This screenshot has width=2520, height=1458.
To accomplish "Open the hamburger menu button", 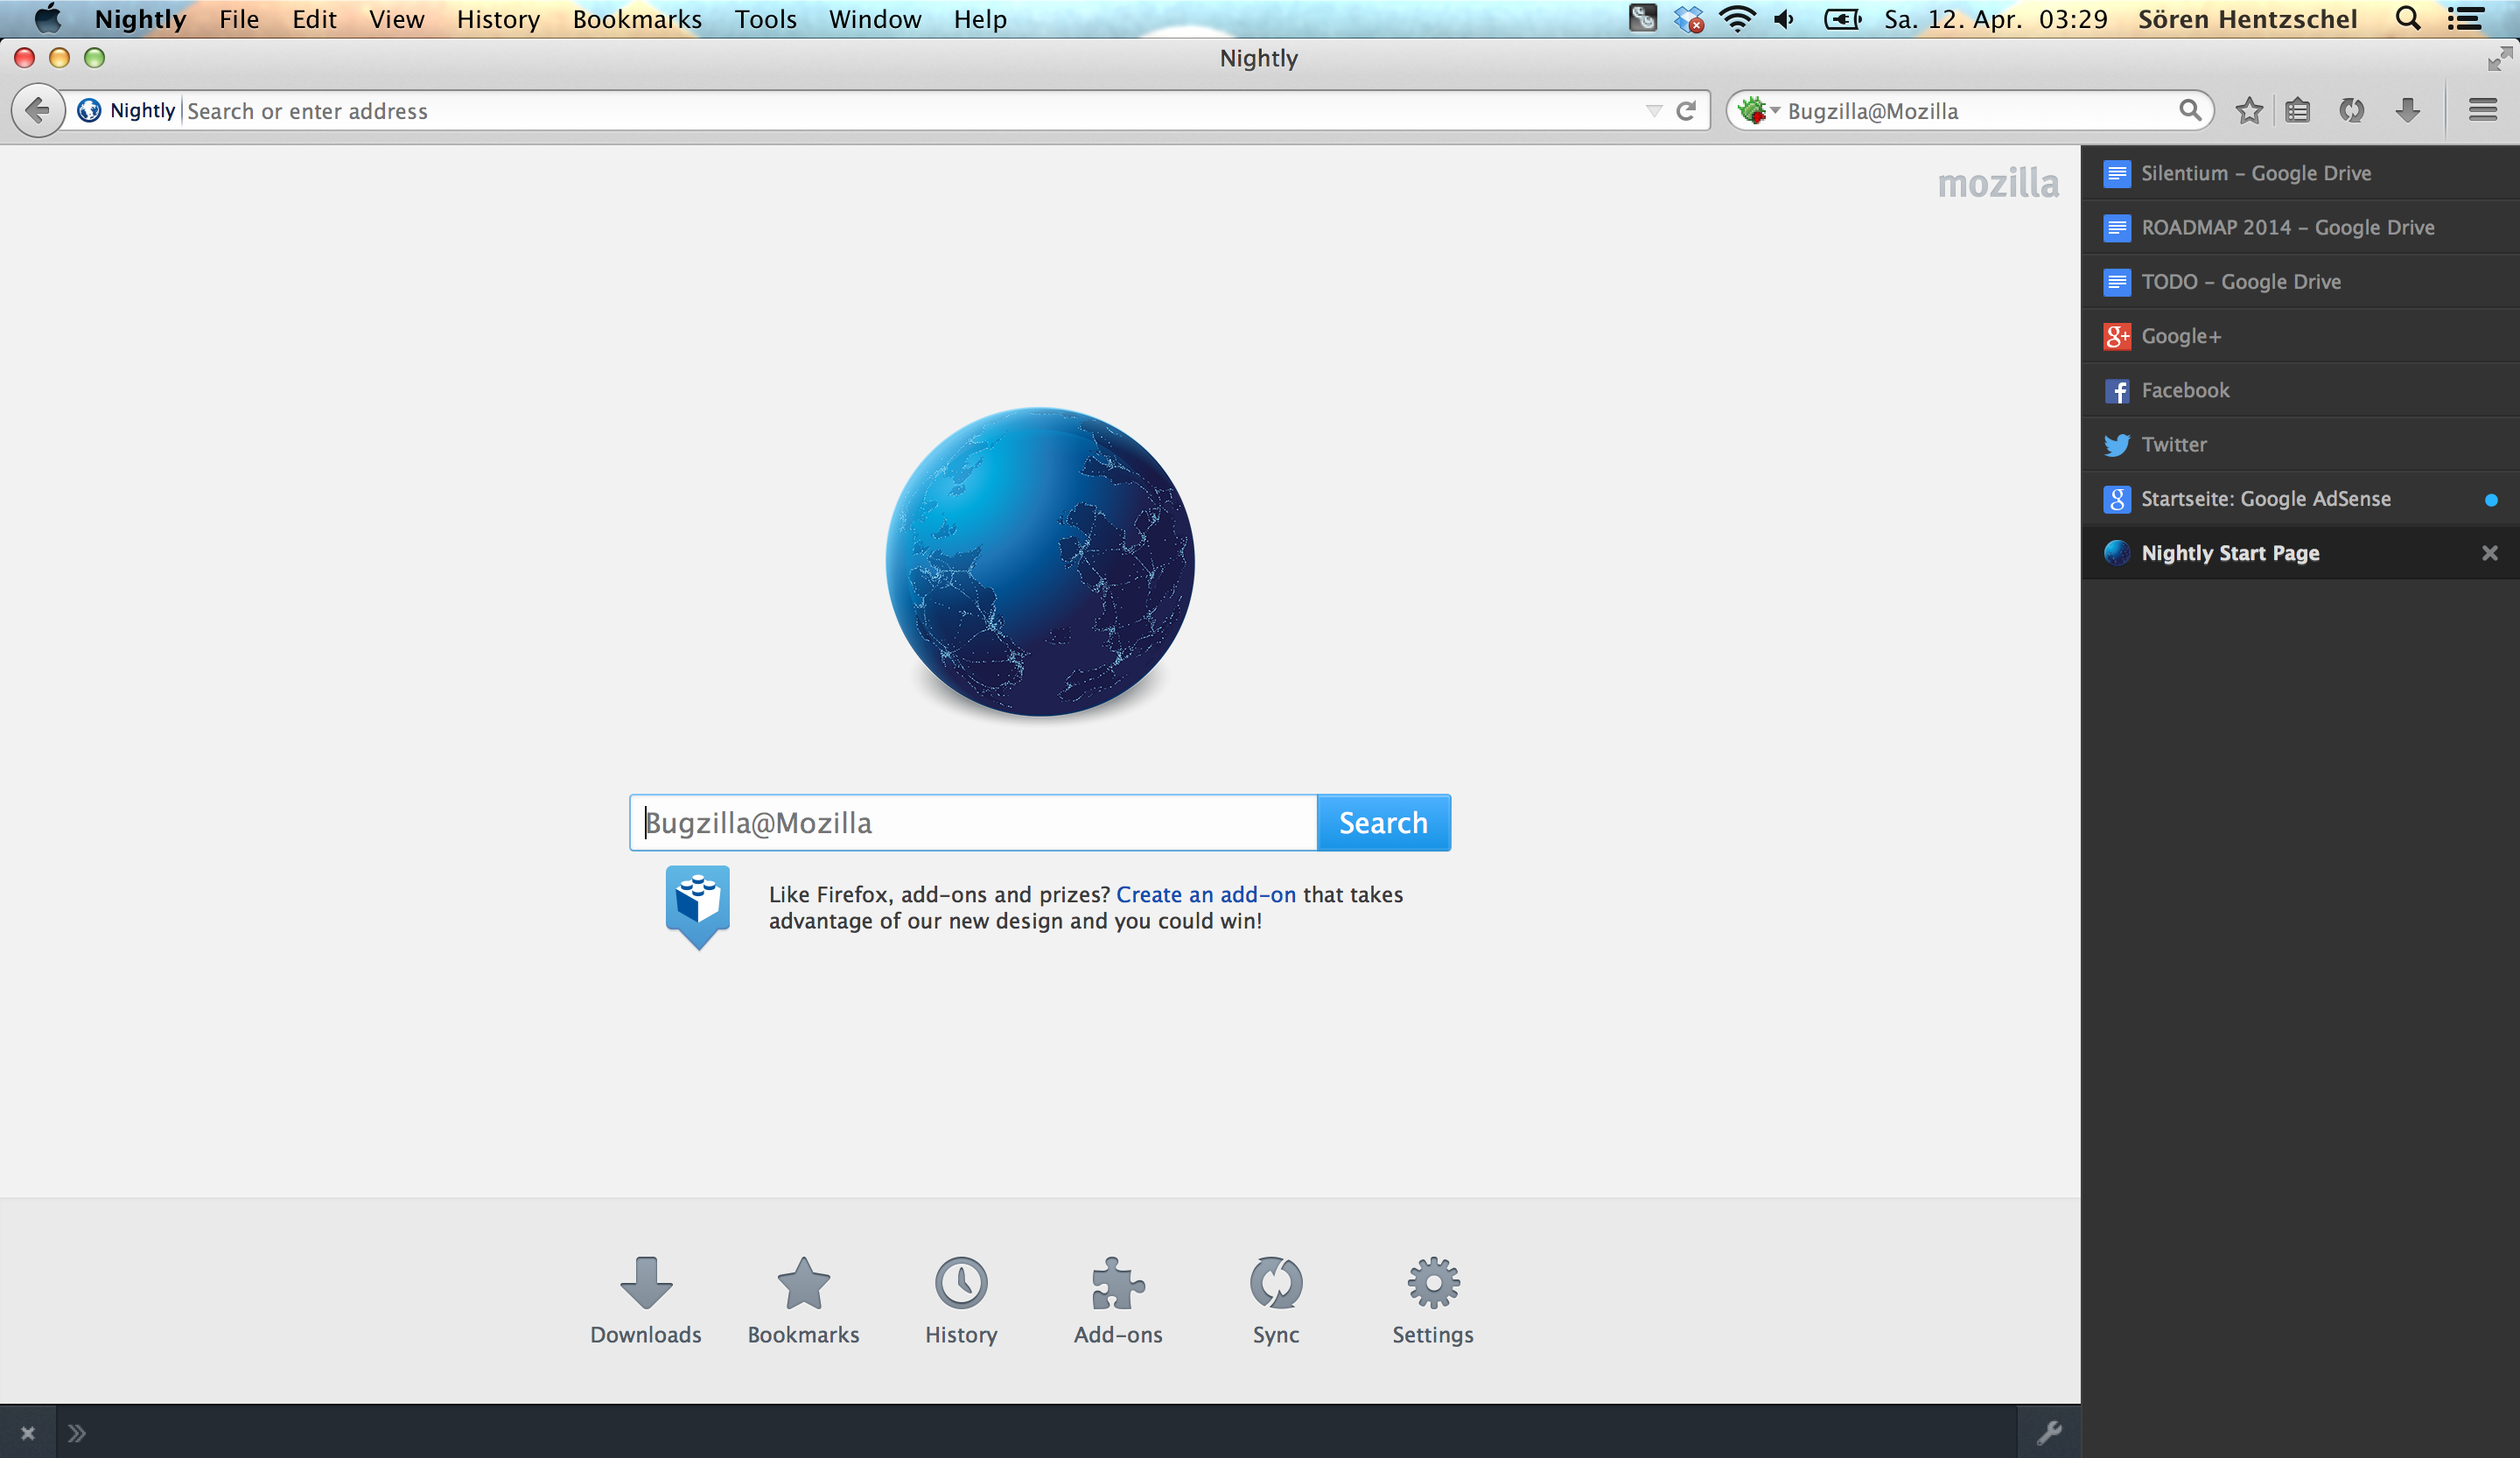I will click(x=2482, y=111).
